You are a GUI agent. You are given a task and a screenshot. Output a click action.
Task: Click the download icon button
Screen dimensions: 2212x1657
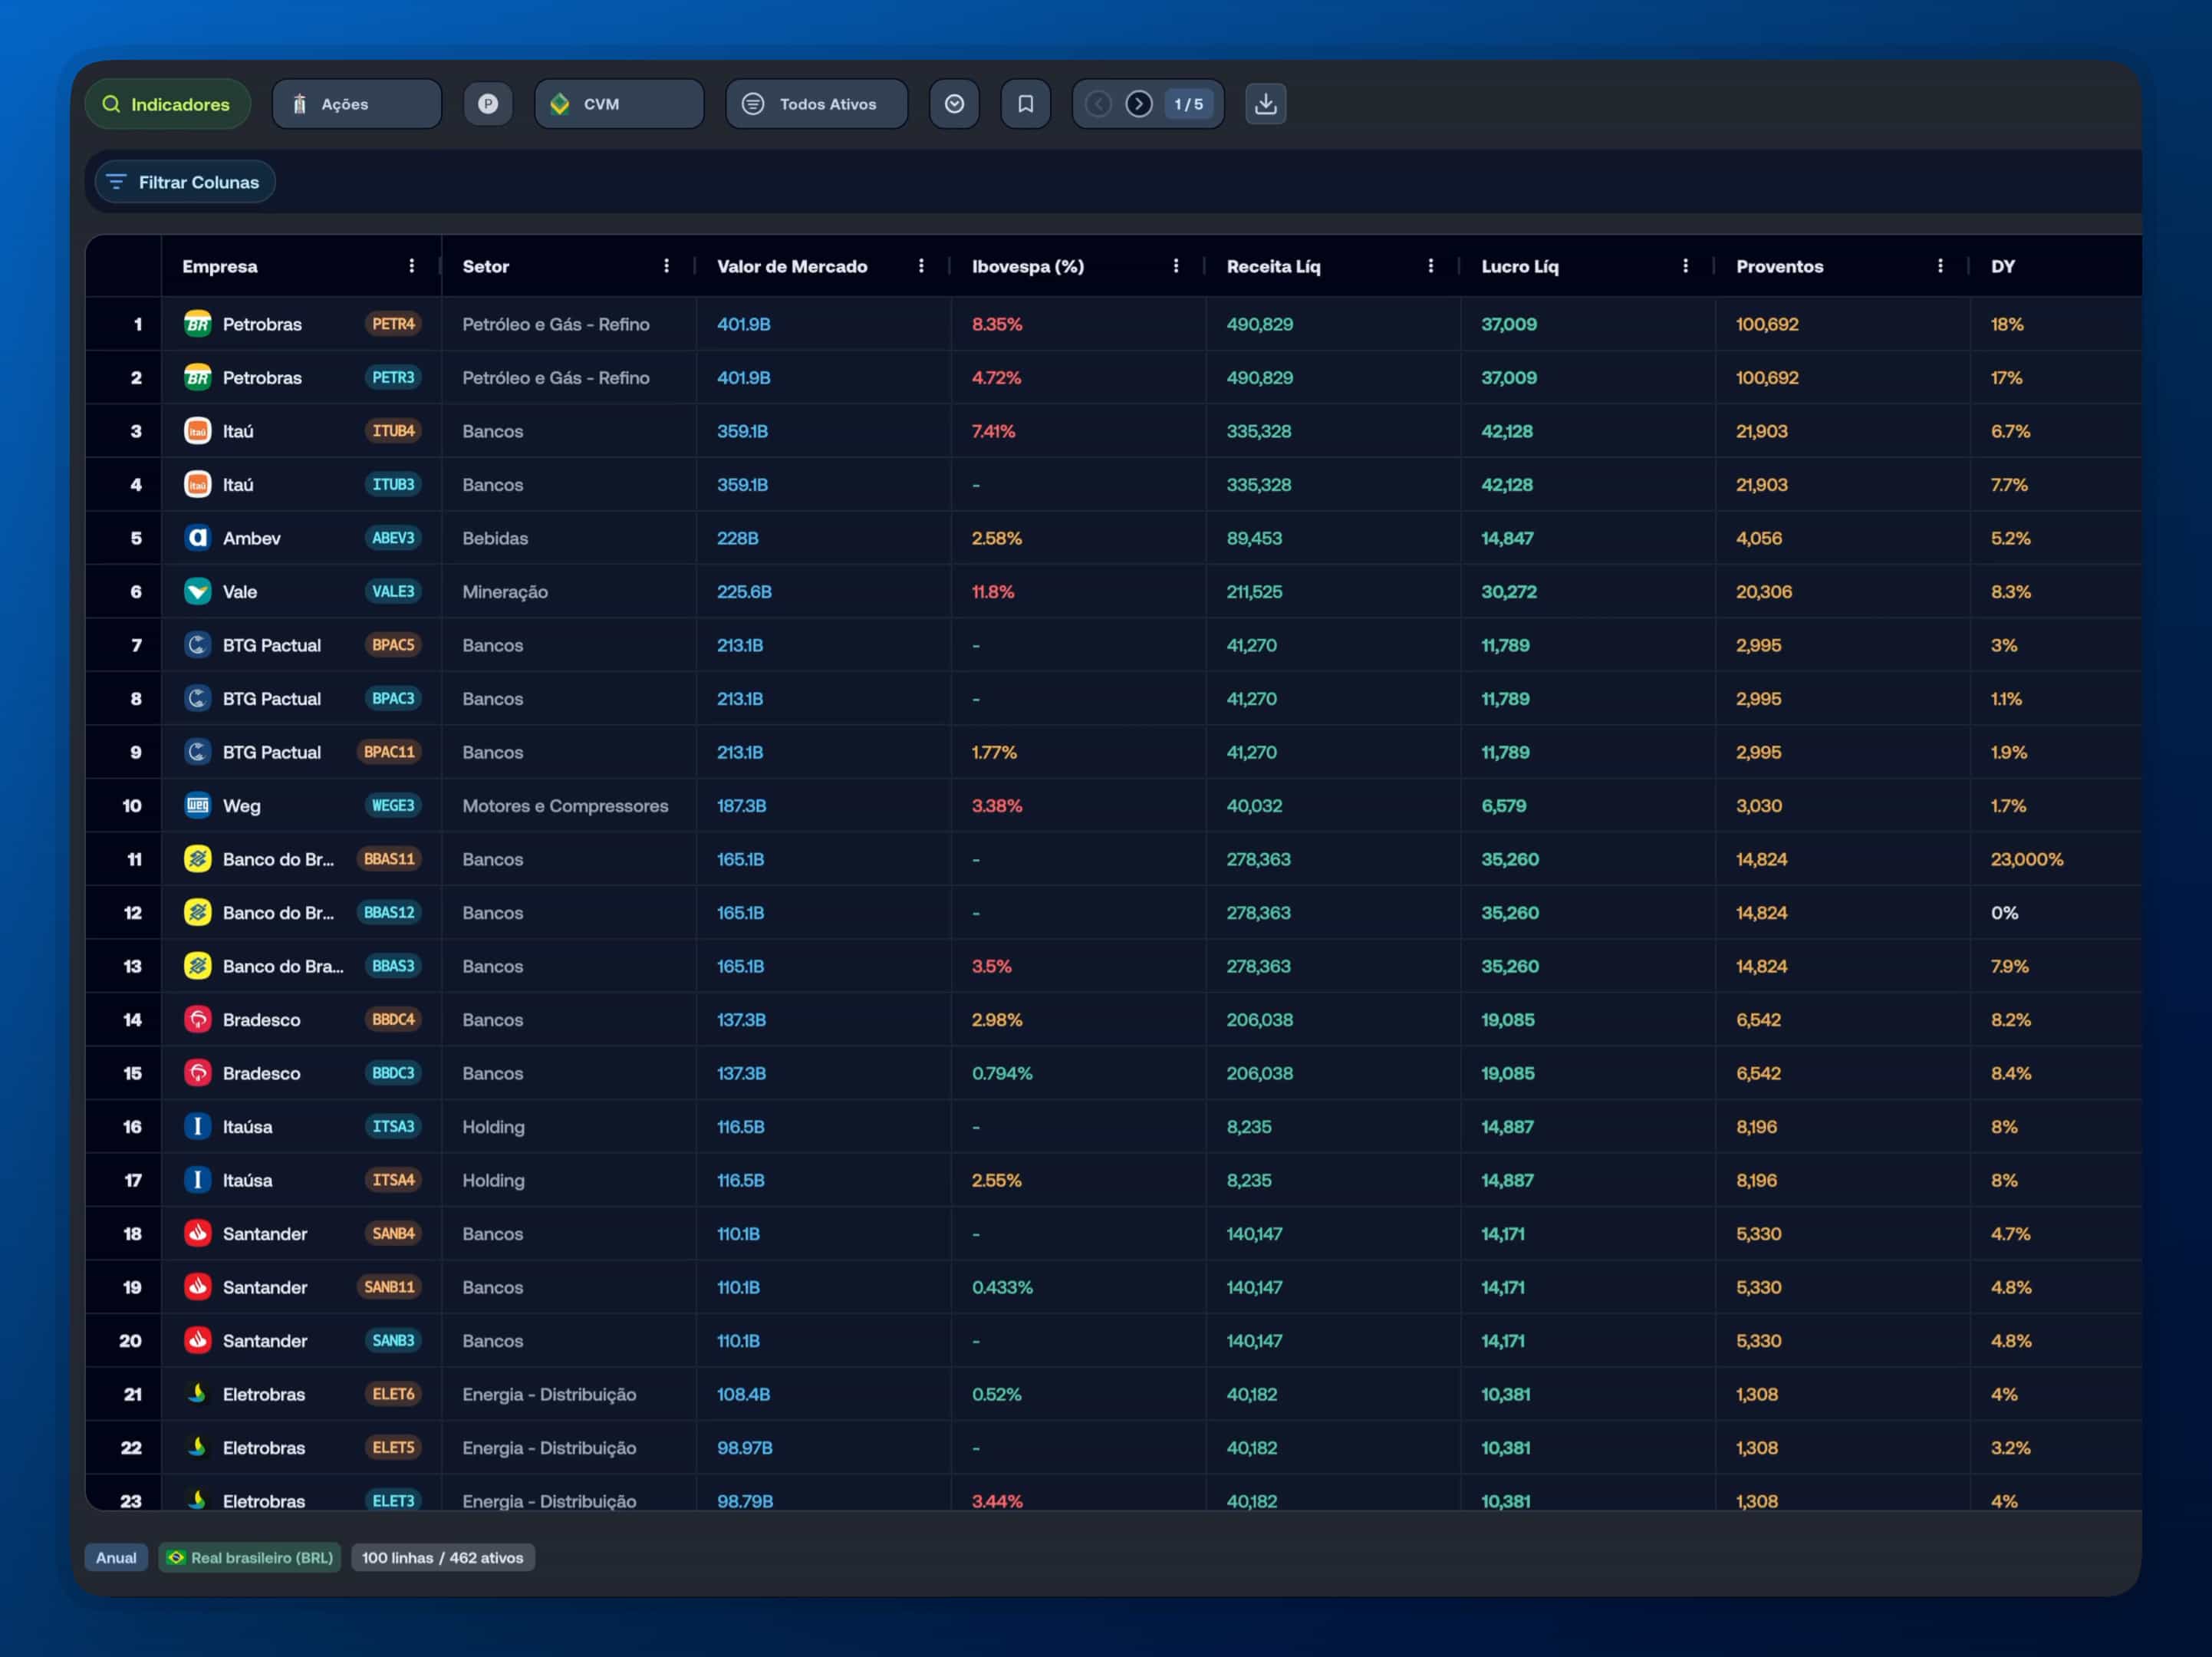click(x=1265, y=104)
